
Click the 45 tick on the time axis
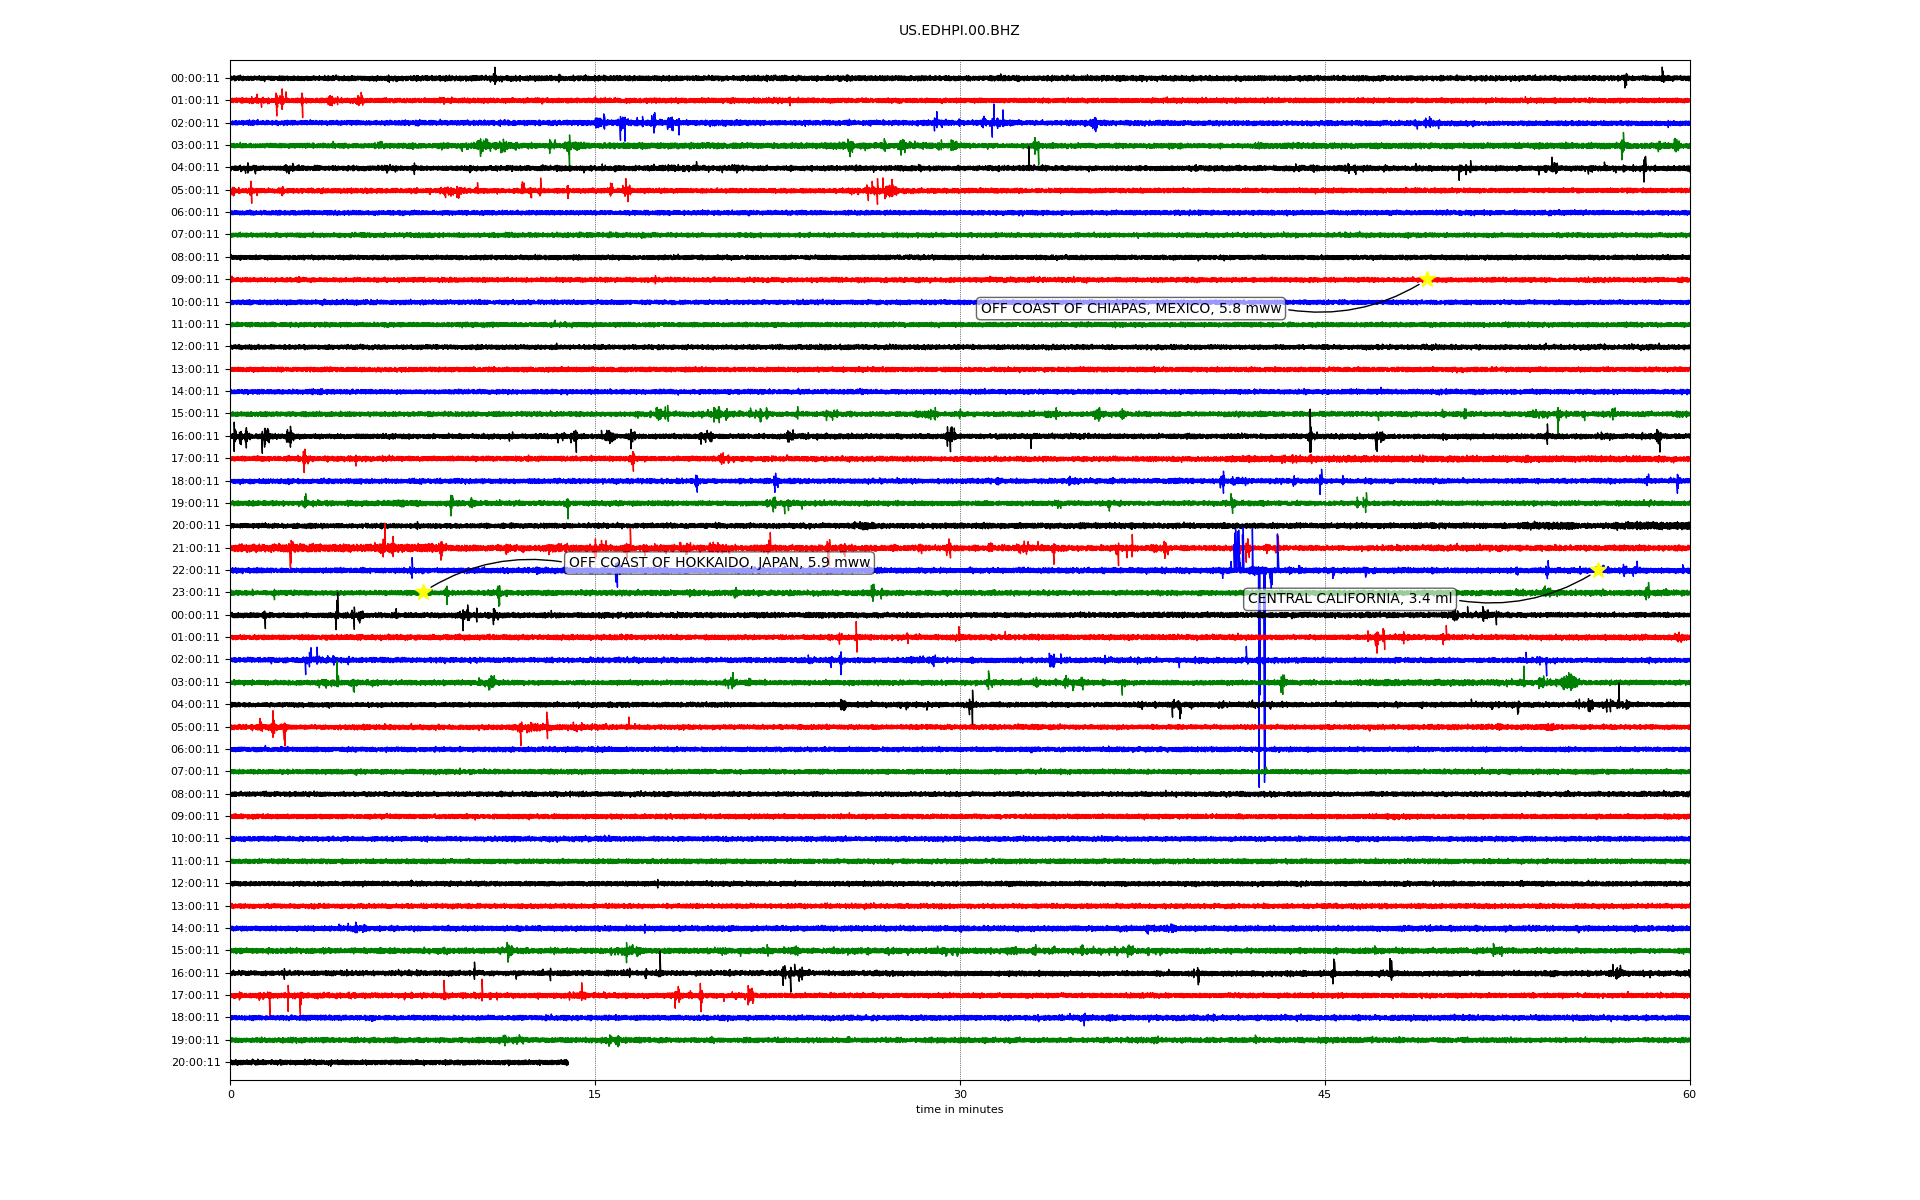coord(1325,1094)
